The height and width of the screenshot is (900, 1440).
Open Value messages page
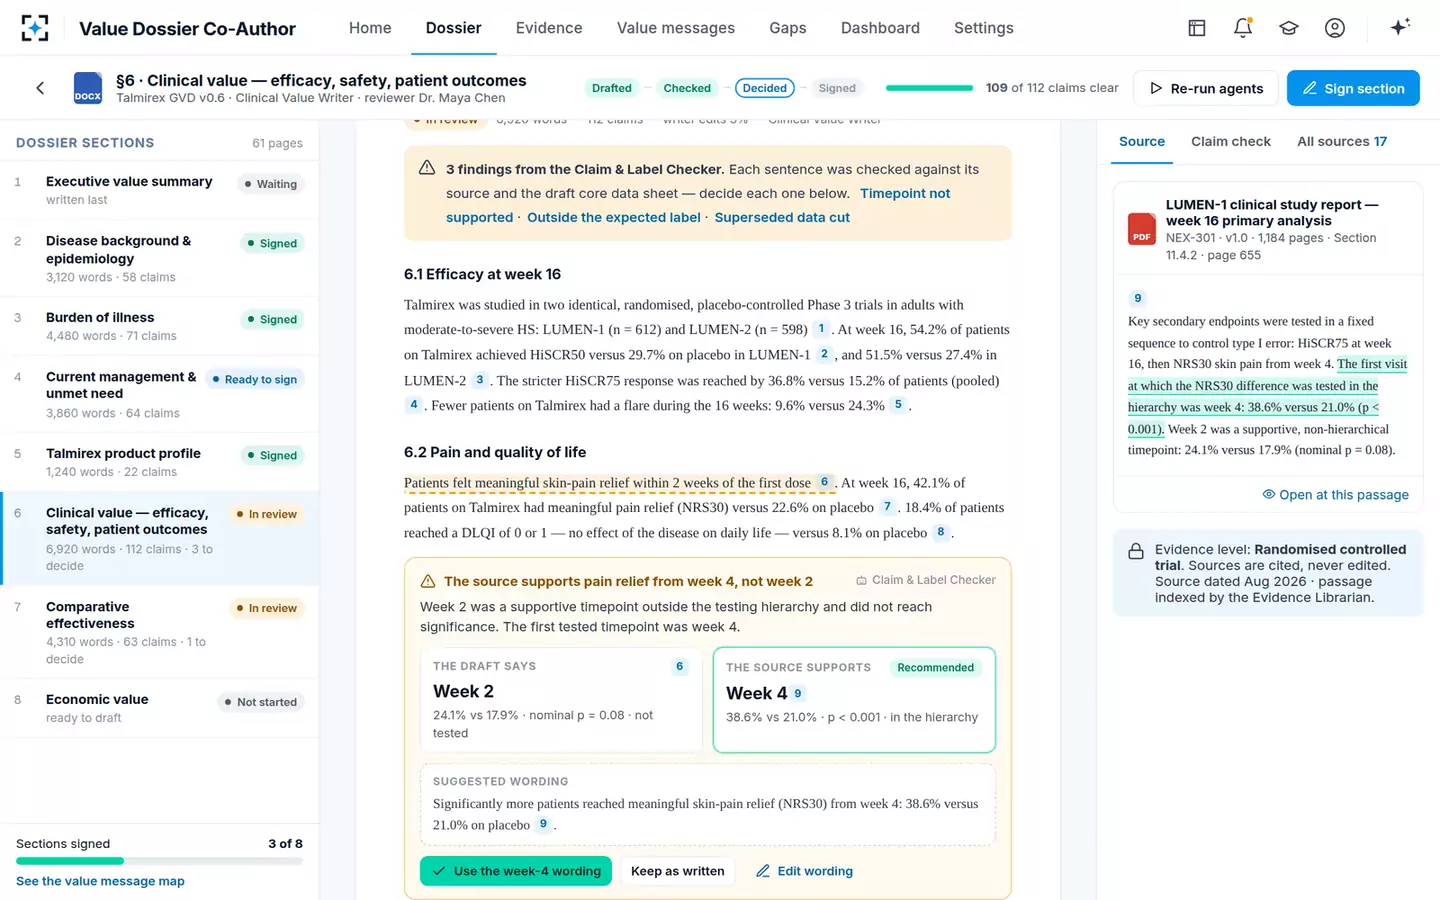(x=676, y=28)
